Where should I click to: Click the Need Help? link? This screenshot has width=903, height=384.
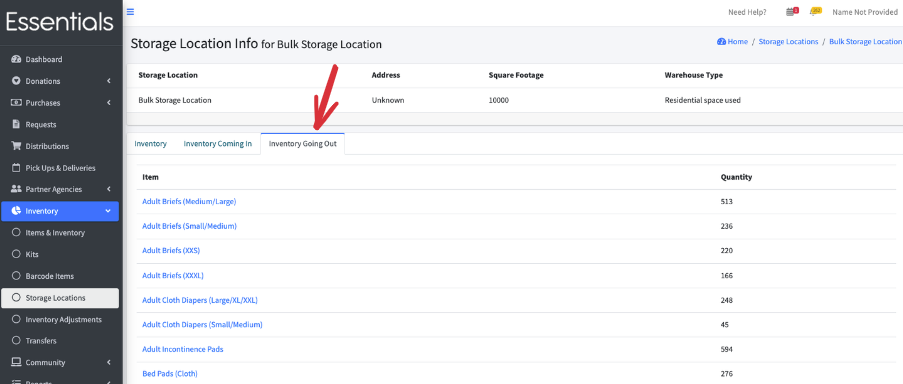pos(747,12)
